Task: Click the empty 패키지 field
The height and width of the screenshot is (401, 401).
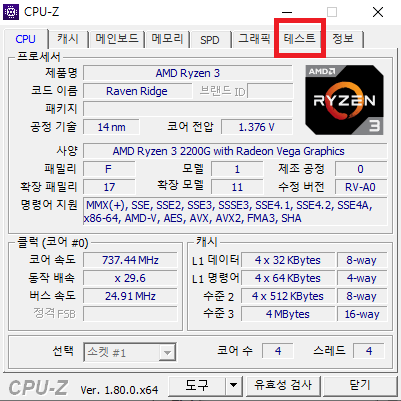Action: (x=188, y=109)
